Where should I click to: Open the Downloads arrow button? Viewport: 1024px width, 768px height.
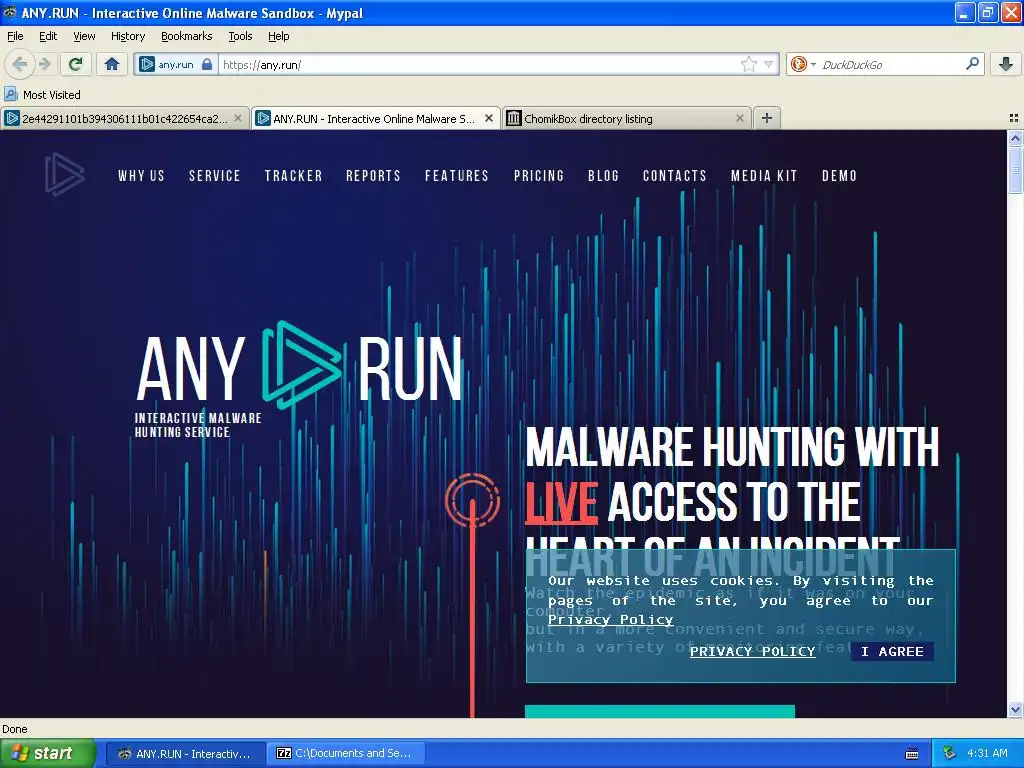click(x=1006, y=64)
